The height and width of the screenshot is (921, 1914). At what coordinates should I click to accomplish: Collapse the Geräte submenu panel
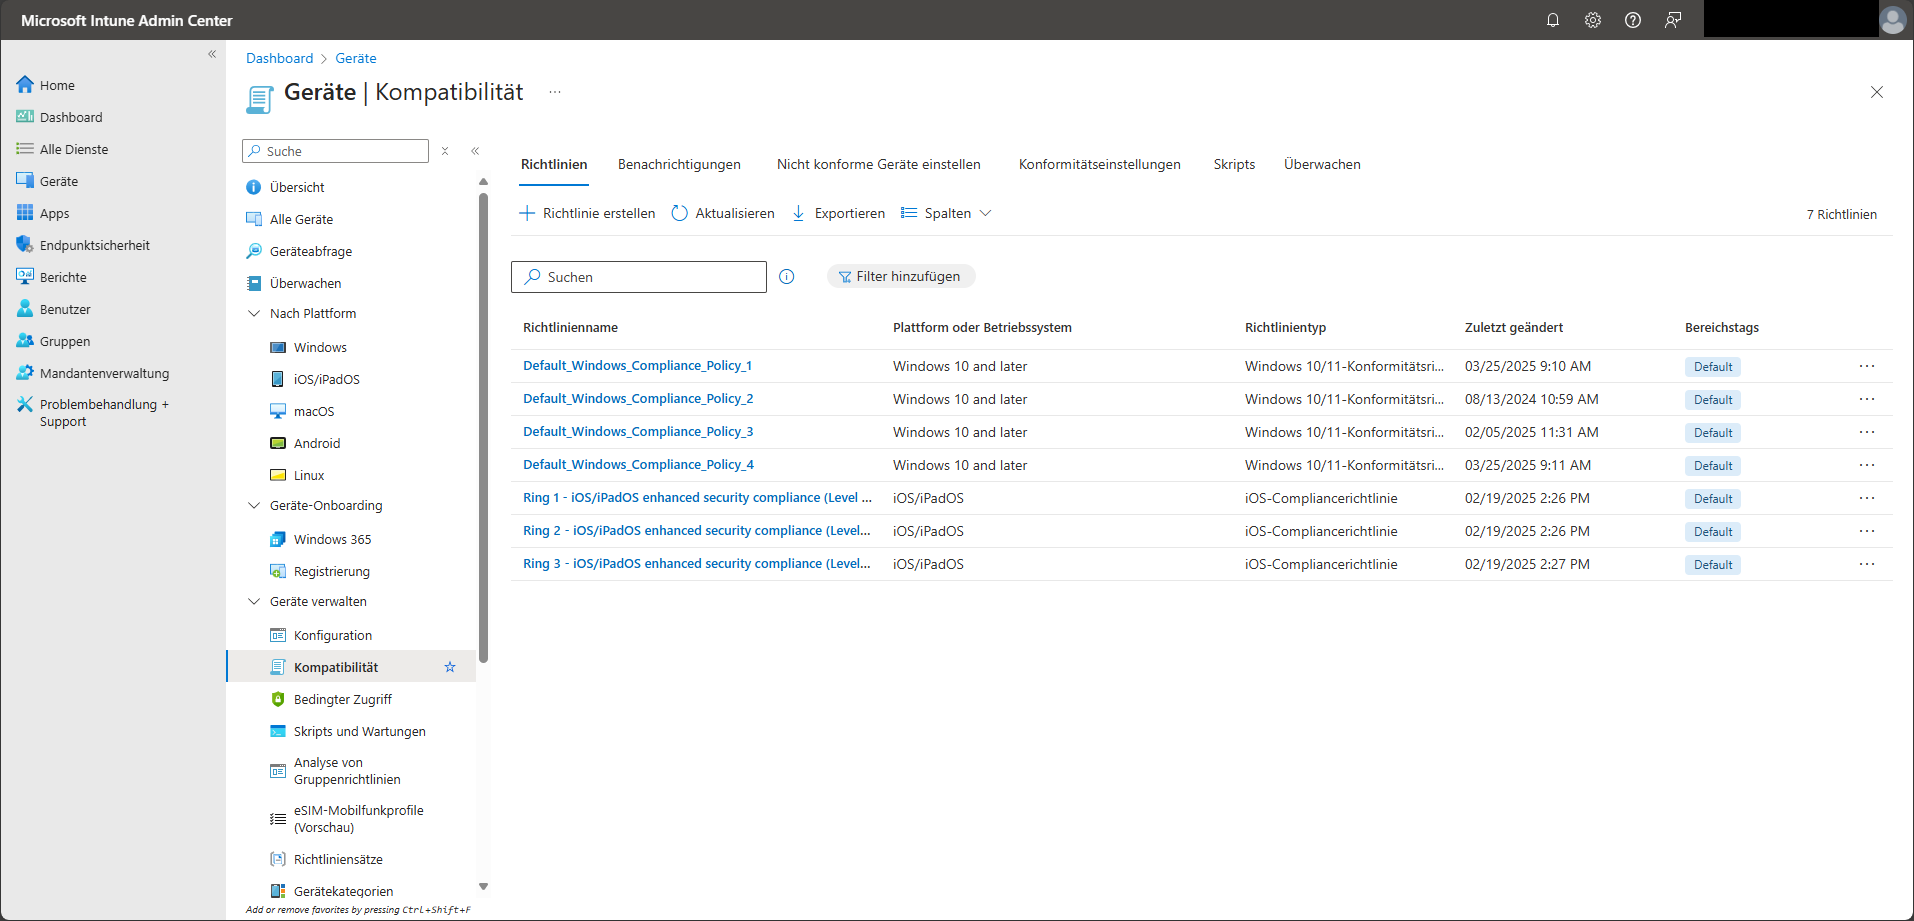pyautogui.click(x=475, y=151)
